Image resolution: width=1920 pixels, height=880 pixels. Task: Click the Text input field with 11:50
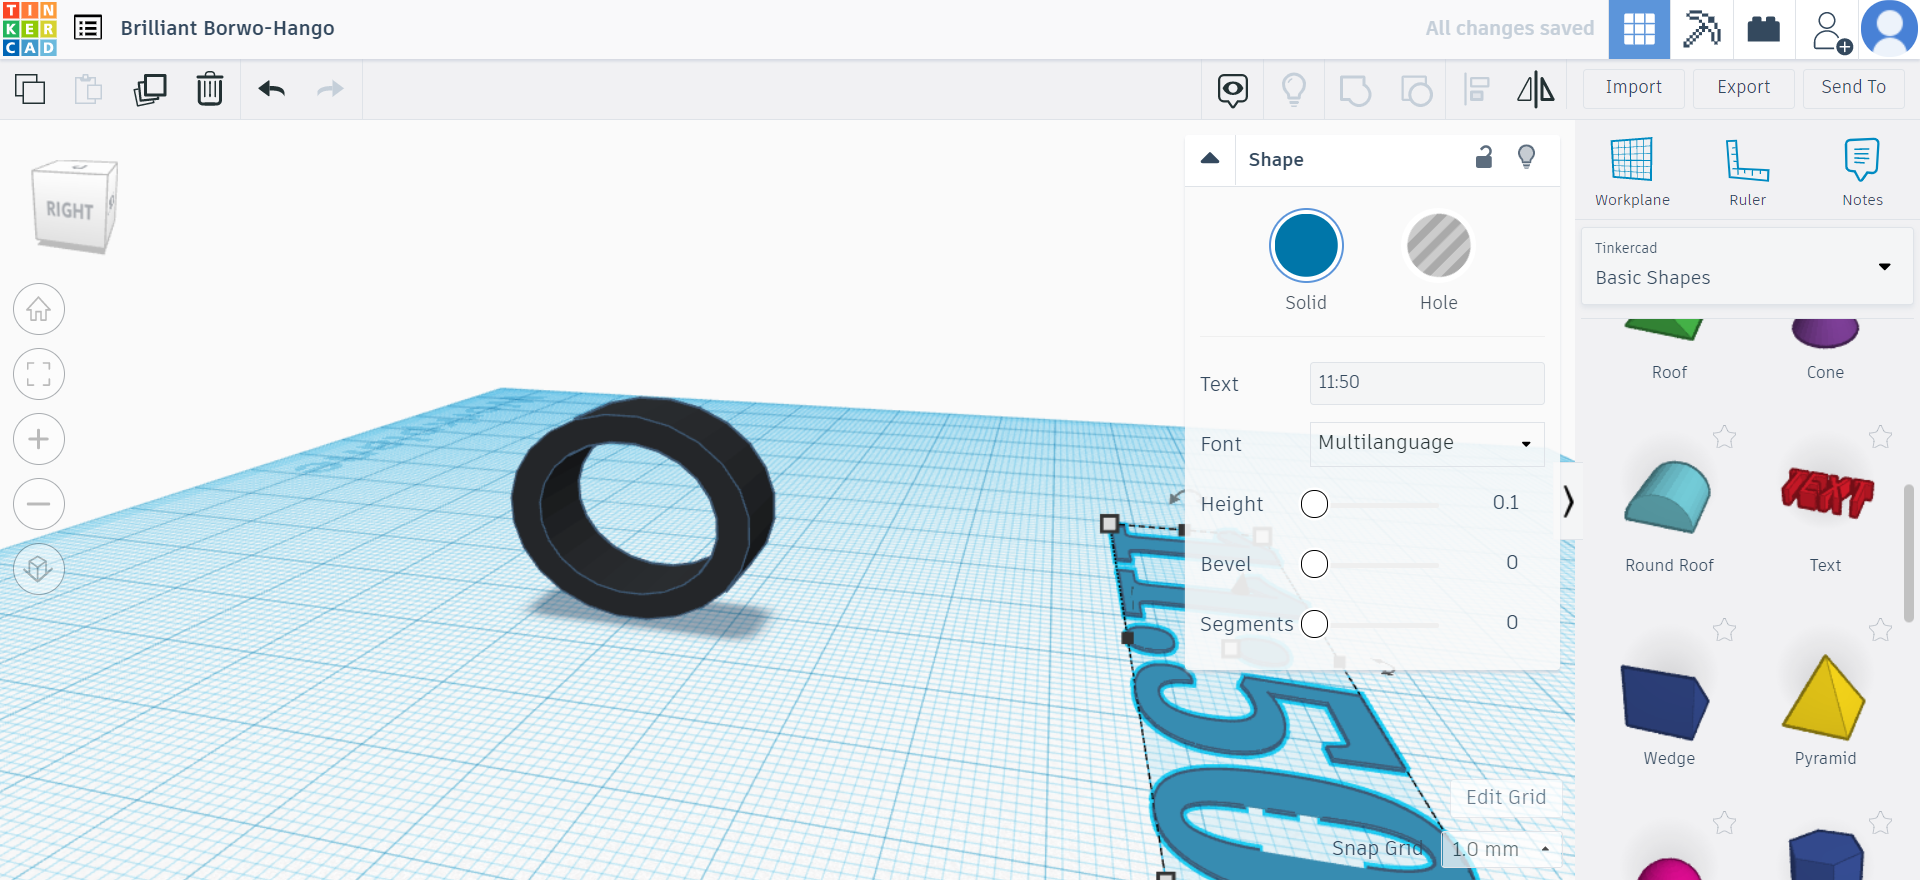click(1427, 383)
